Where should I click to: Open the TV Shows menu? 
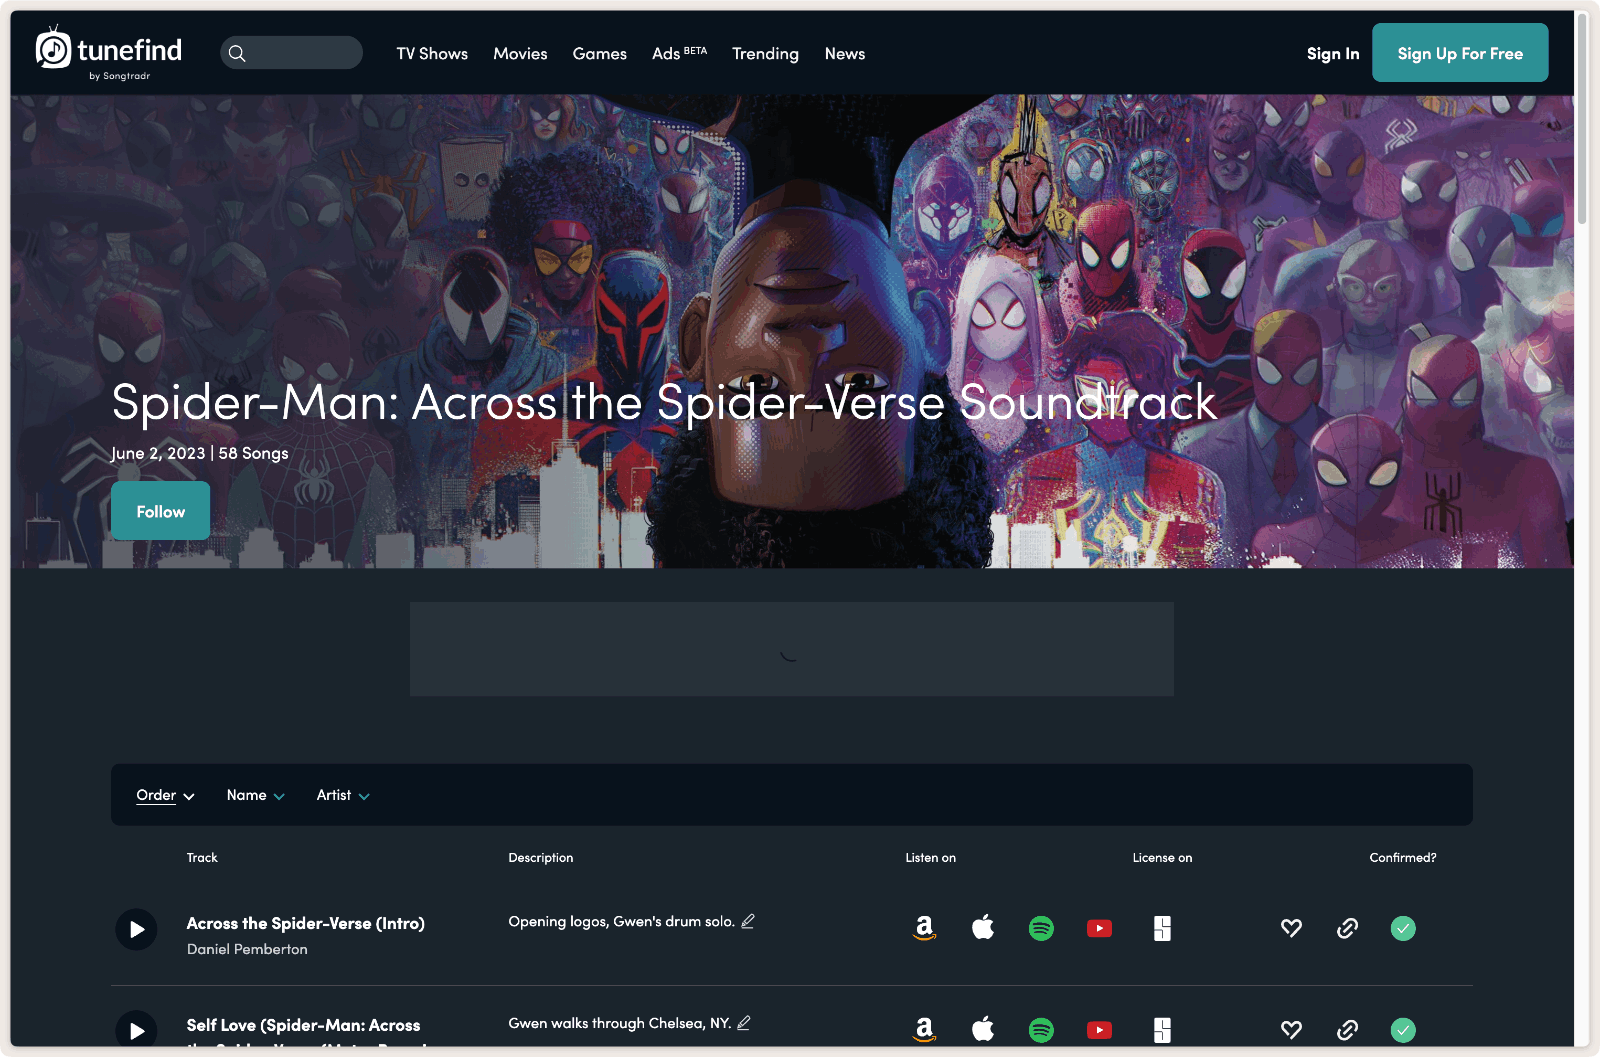point(432,54)
